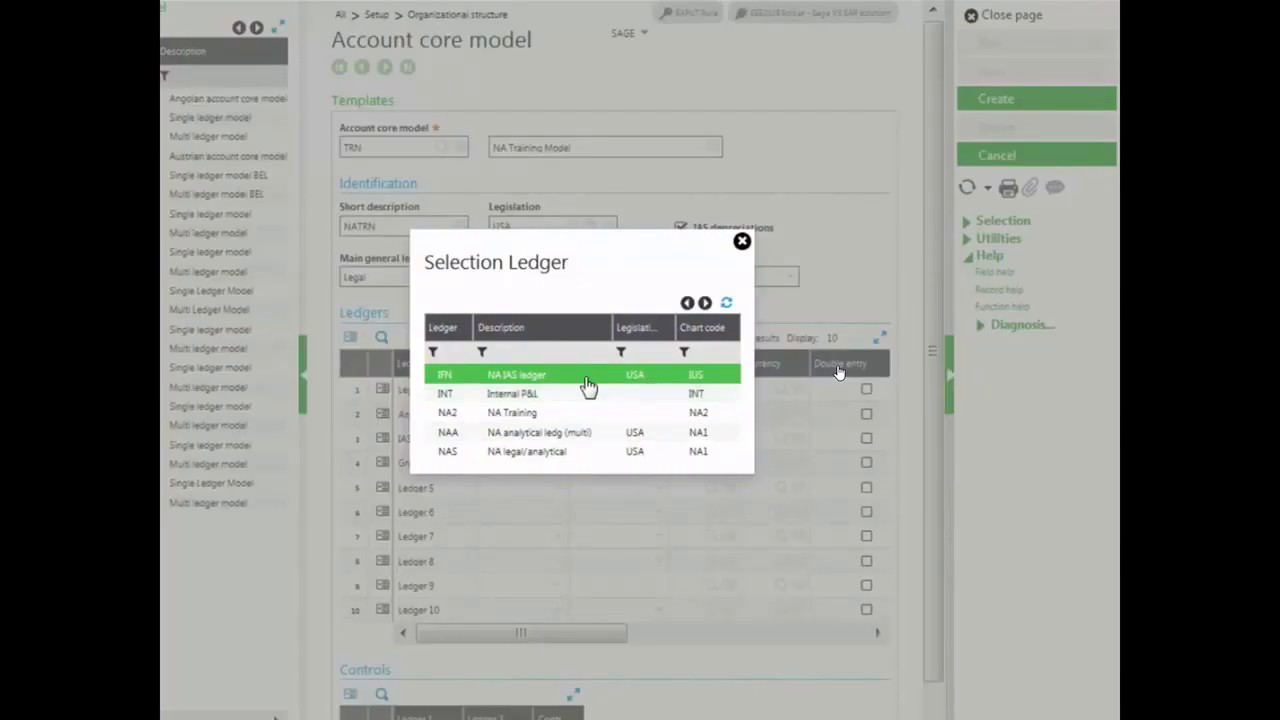Screen dimensions: 1280x720
Task: Toggle Double entry checkbox for Ledger 8
Action: pos(867,561)
